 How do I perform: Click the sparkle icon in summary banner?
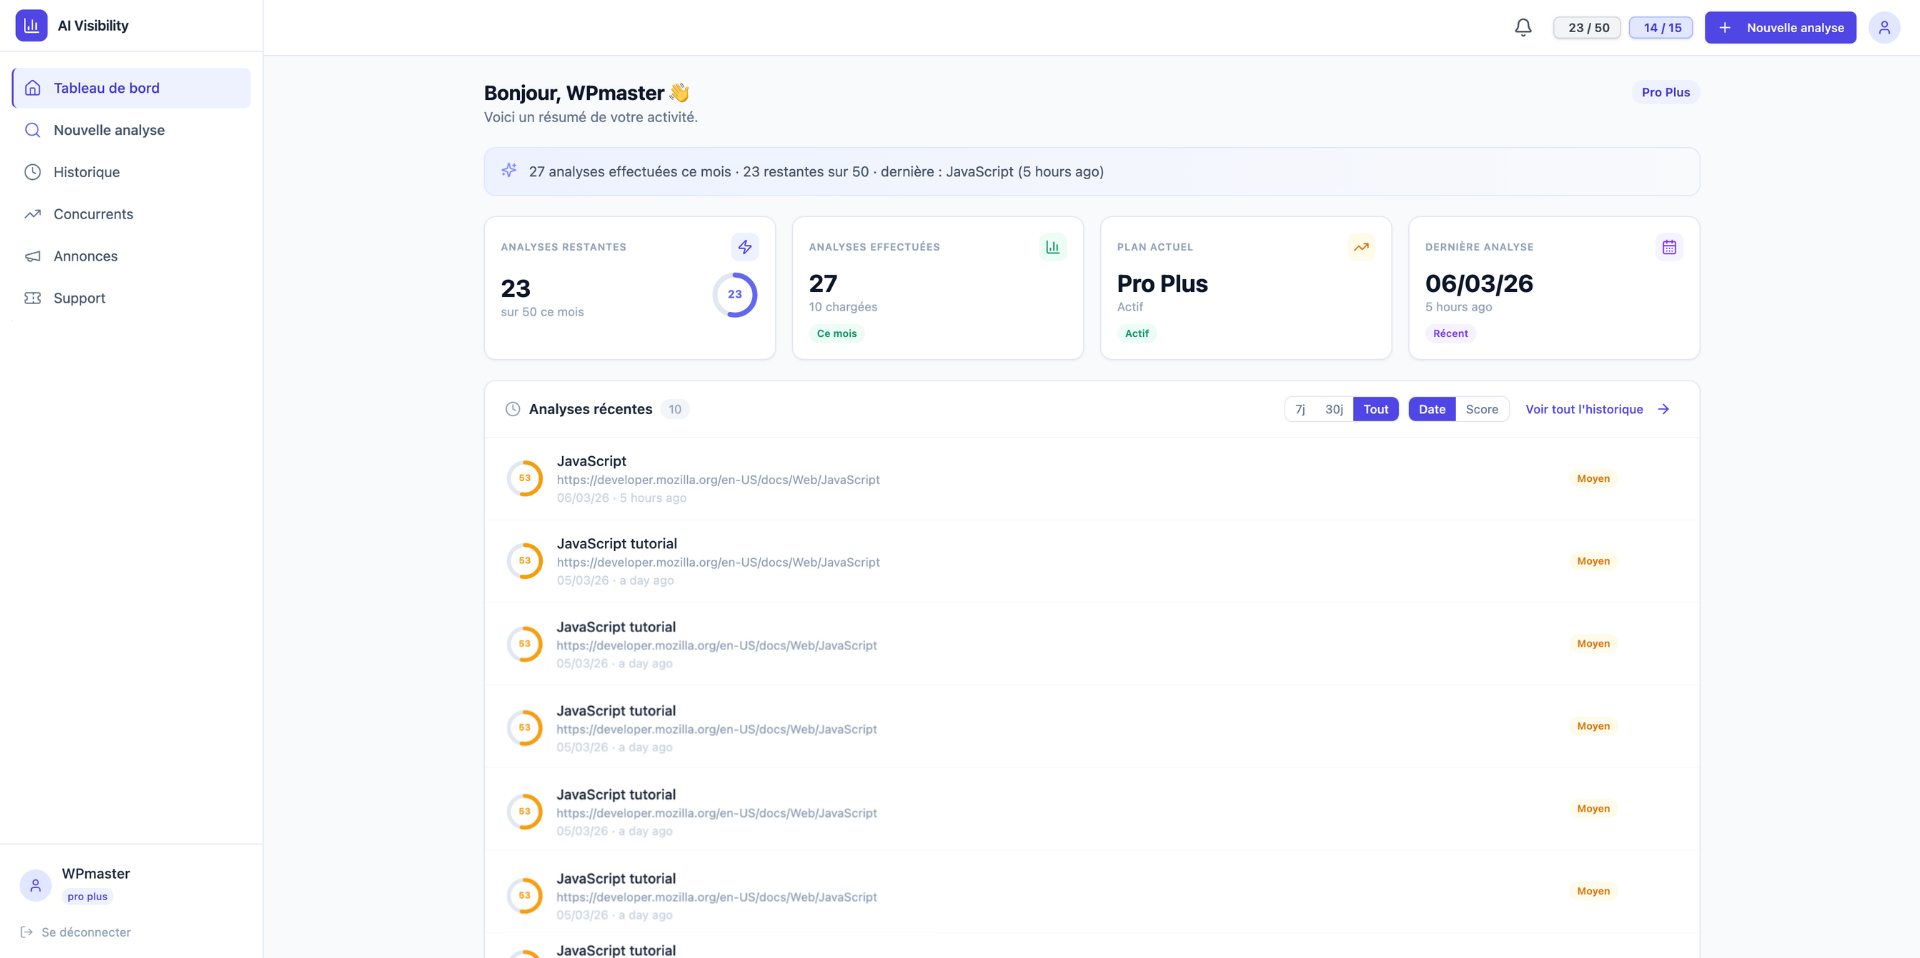pos(509,171)
